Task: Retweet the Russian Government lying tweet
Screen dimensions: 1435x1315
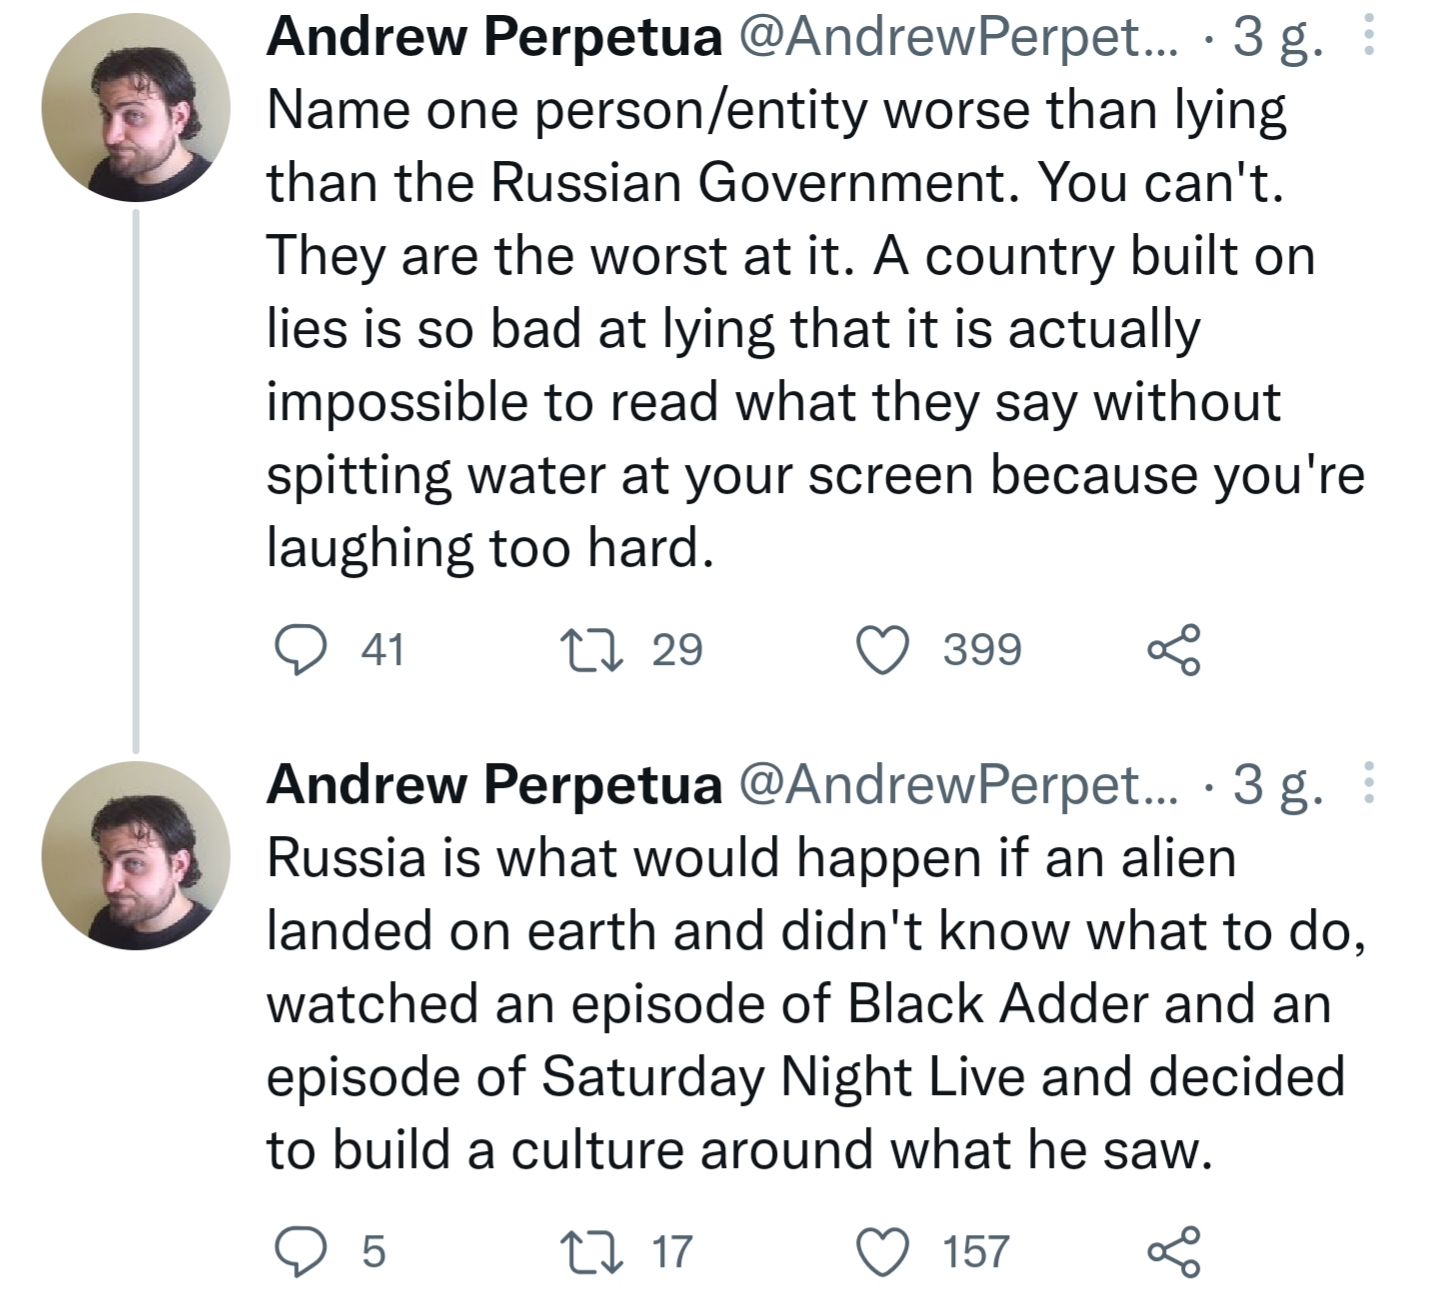Action: (592, 650)
